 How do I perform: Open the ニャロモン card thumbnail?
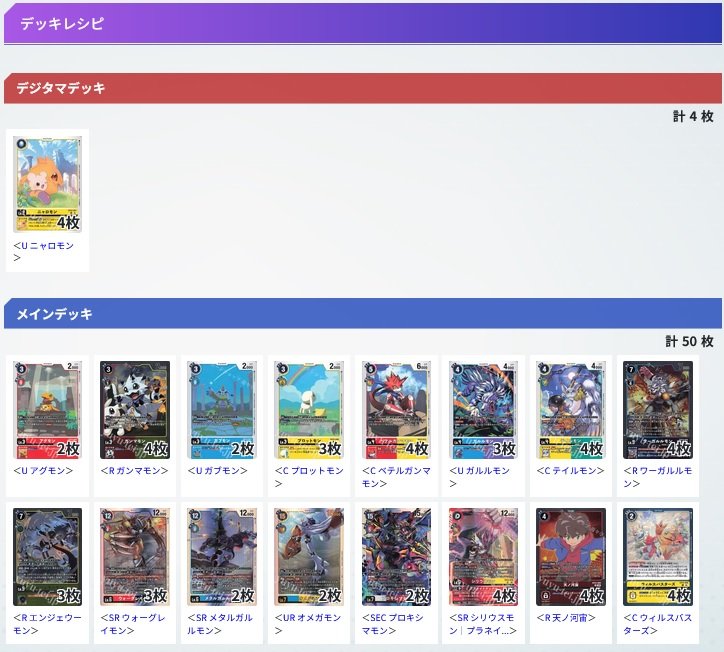[48, 184]
